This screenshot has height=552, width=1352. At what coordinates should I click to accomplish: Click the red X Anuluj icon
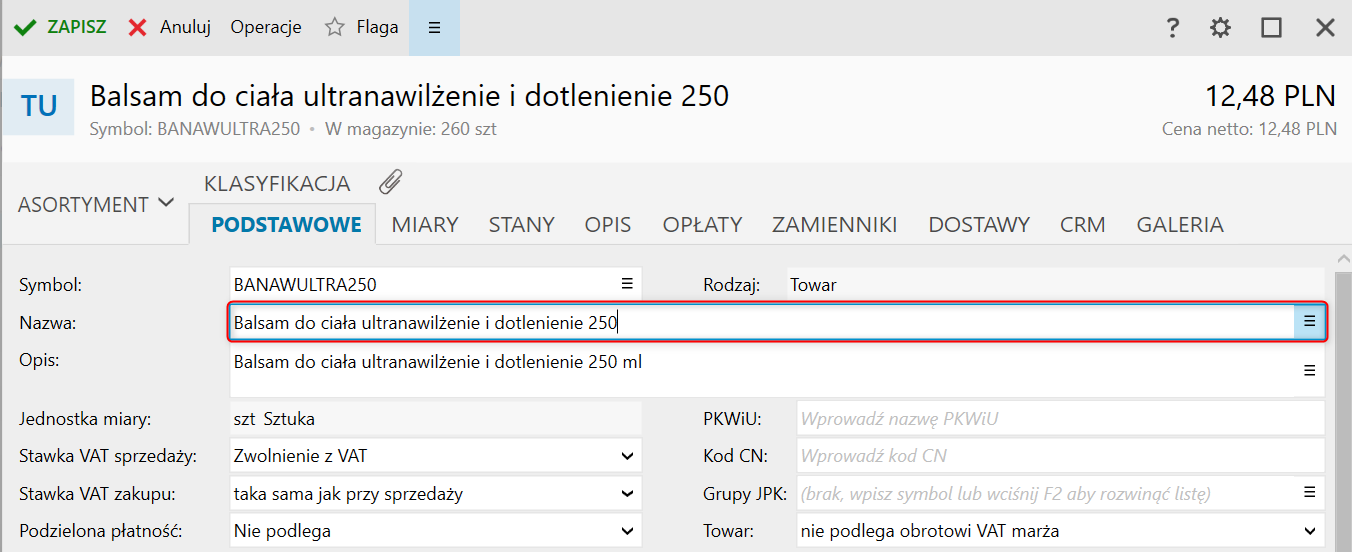(x=138, y=27)
